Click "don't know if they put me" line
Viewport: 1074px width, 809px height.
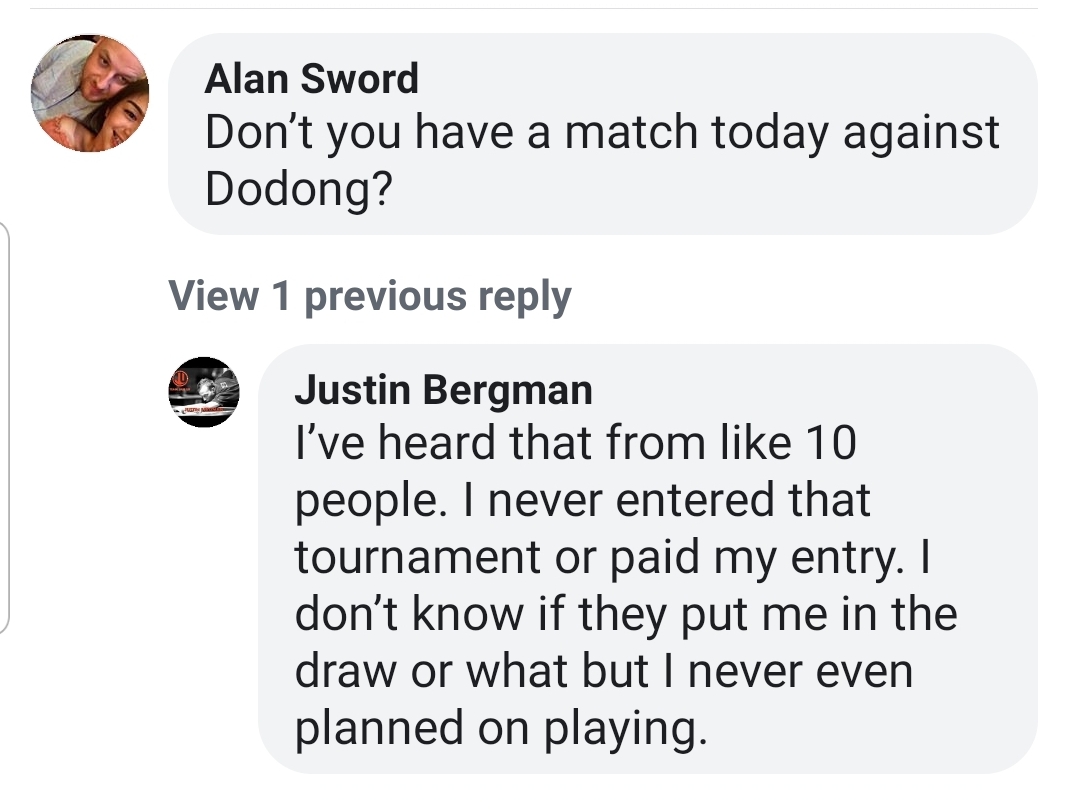click(625, 615)
